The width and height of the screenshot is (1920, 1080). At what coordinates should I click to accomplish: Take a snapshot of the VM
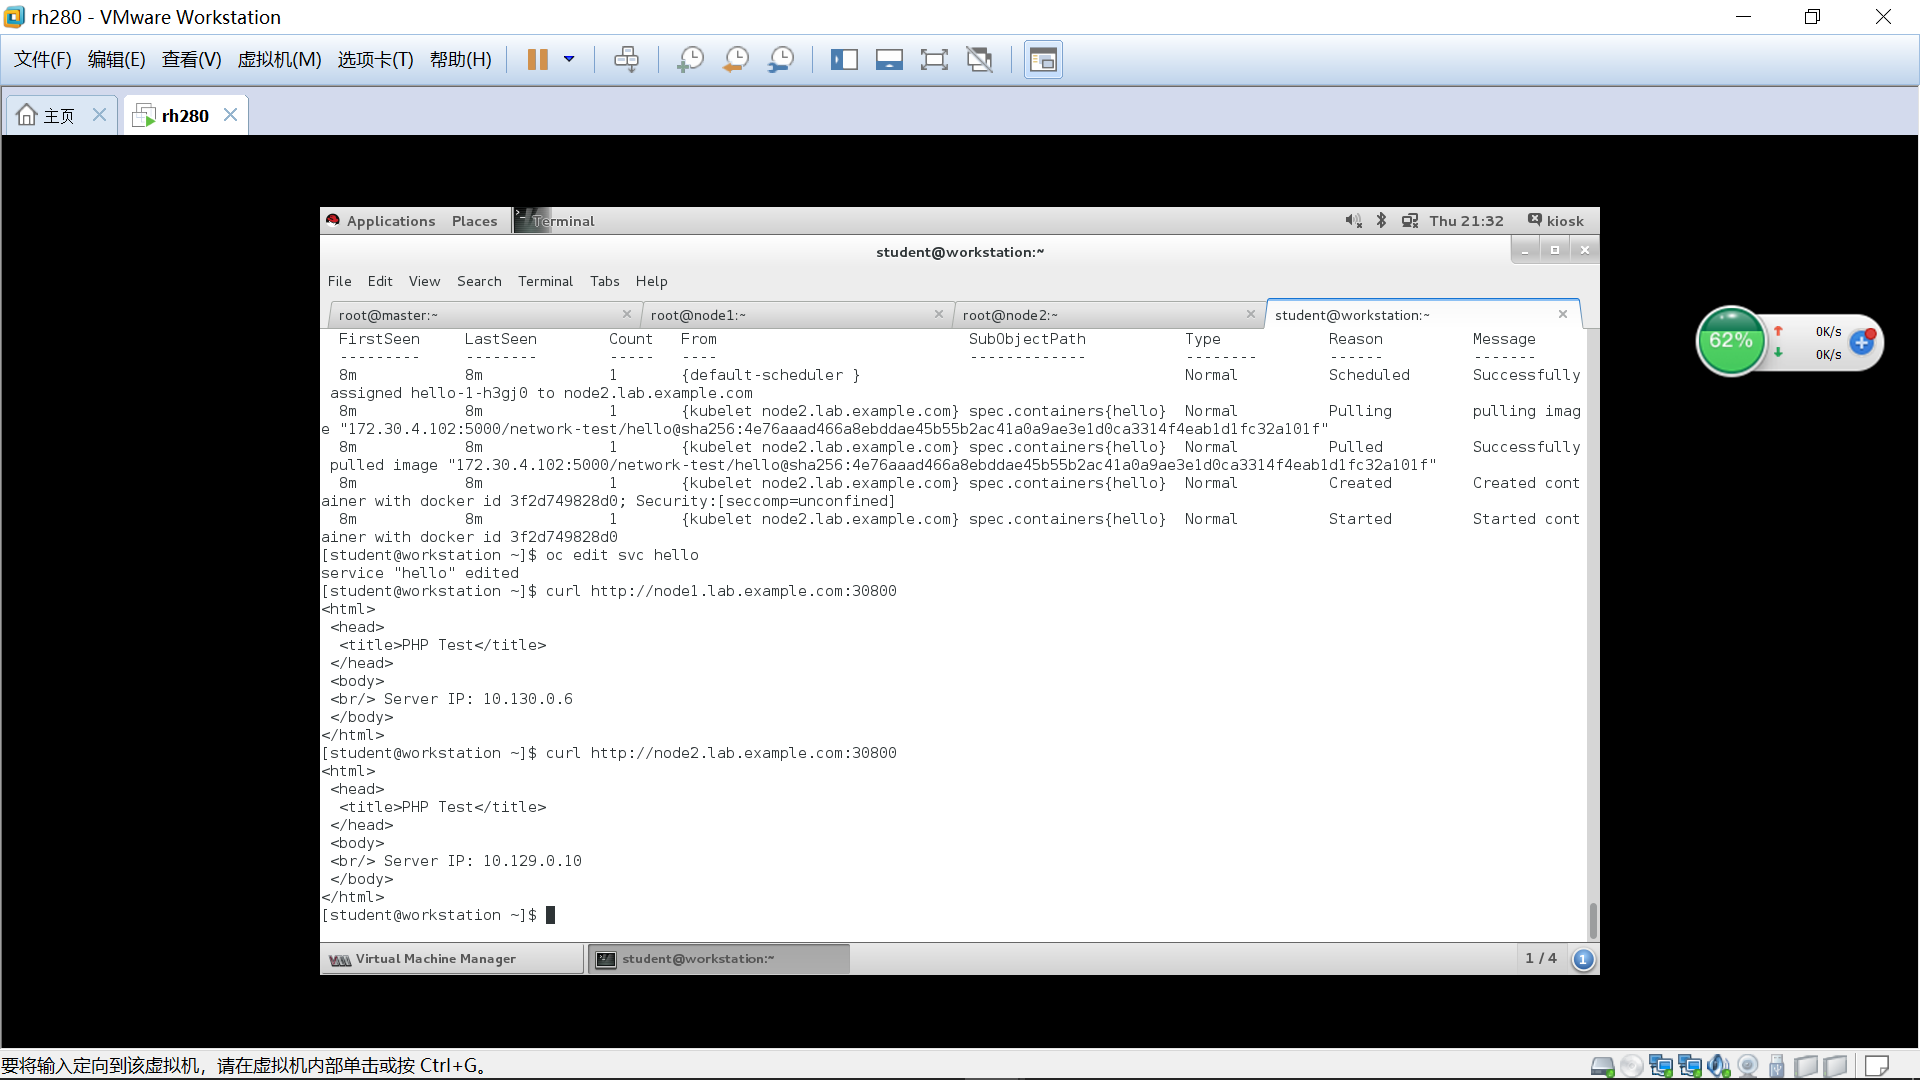690,60
